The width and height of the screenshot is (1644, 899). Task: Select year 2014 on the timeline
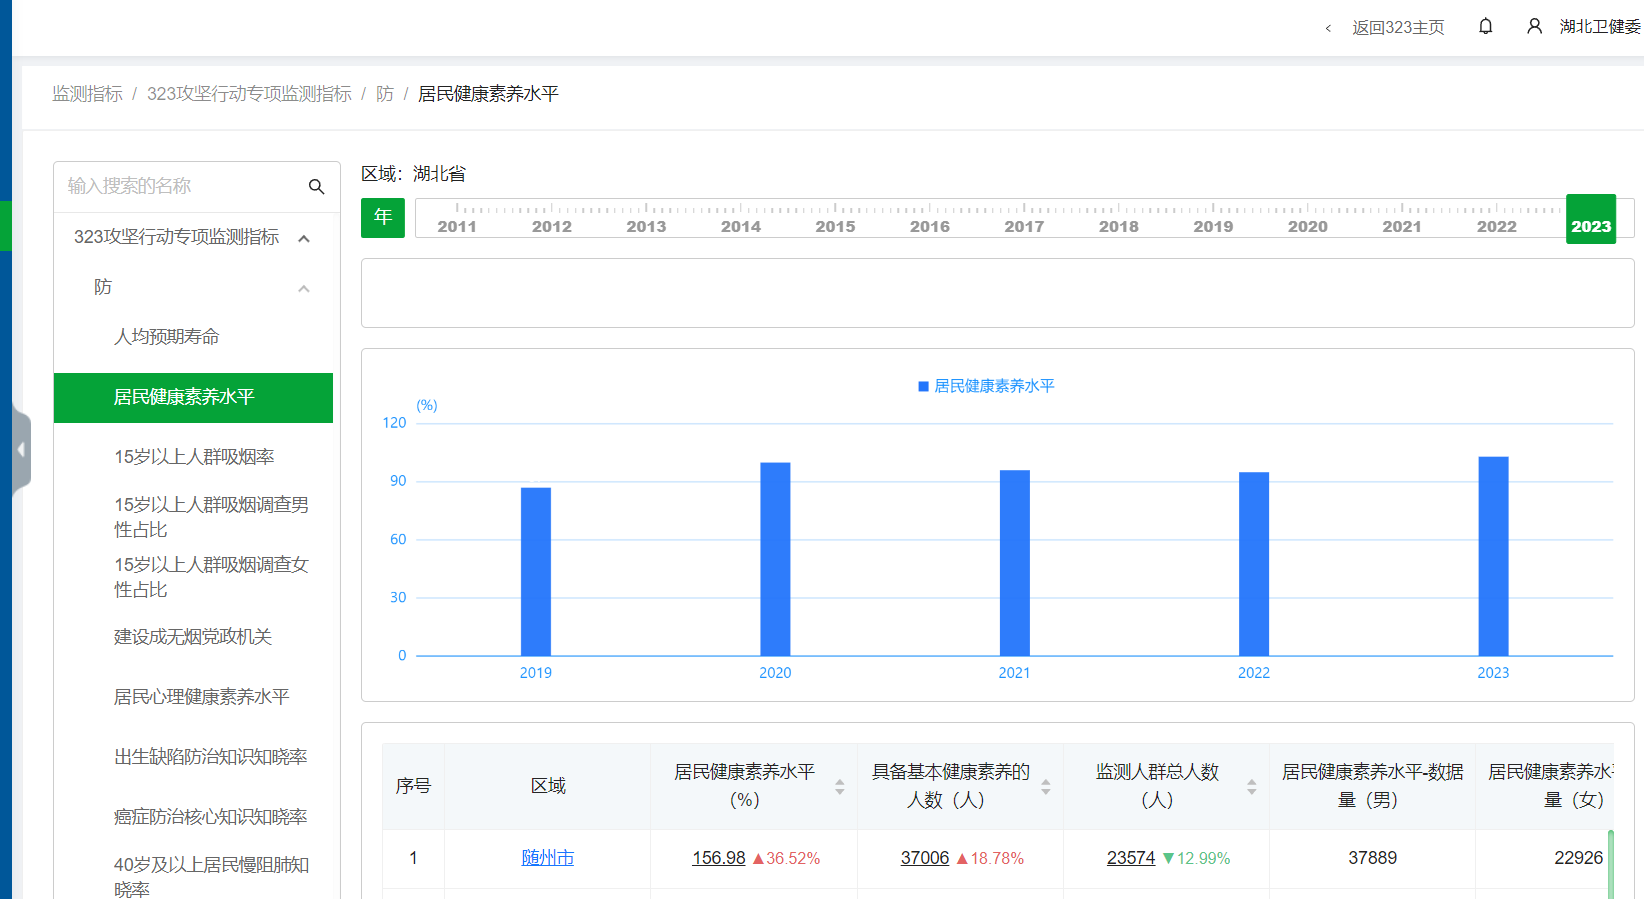pyautogui.click(x=741, y=226)
